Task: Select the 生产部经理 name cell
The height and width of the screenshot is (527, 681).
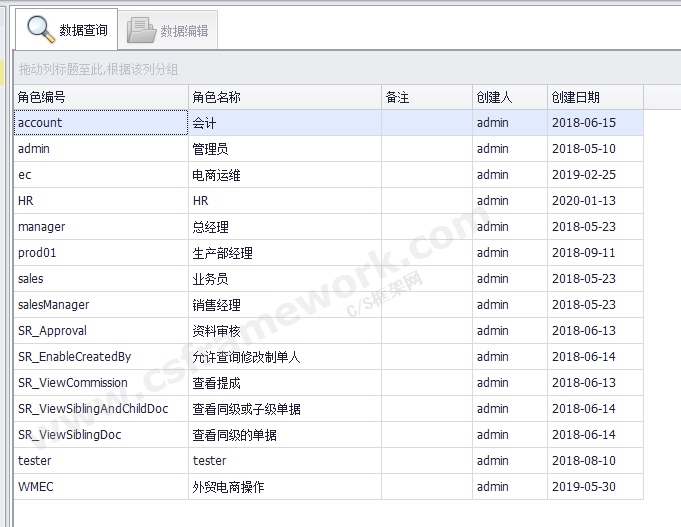Action: 285,253
